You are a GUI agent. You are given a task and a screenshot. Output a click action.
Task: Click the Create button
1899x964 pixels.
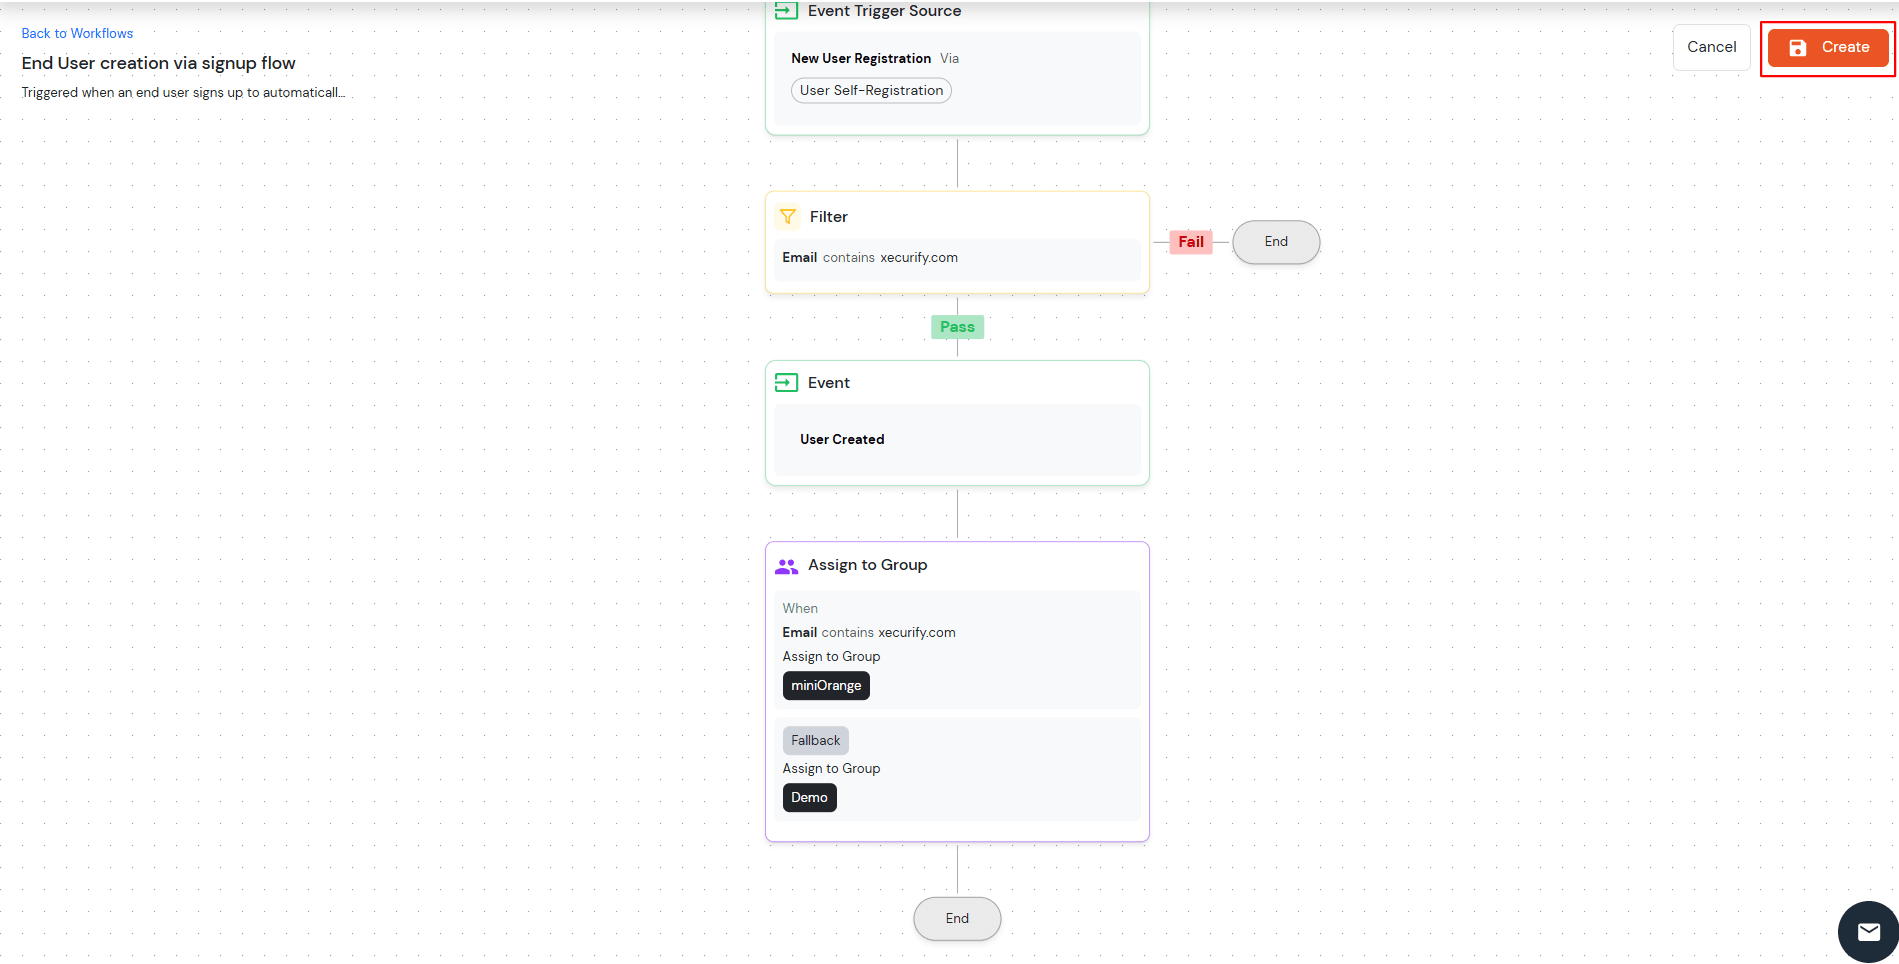coord(1827,47)
